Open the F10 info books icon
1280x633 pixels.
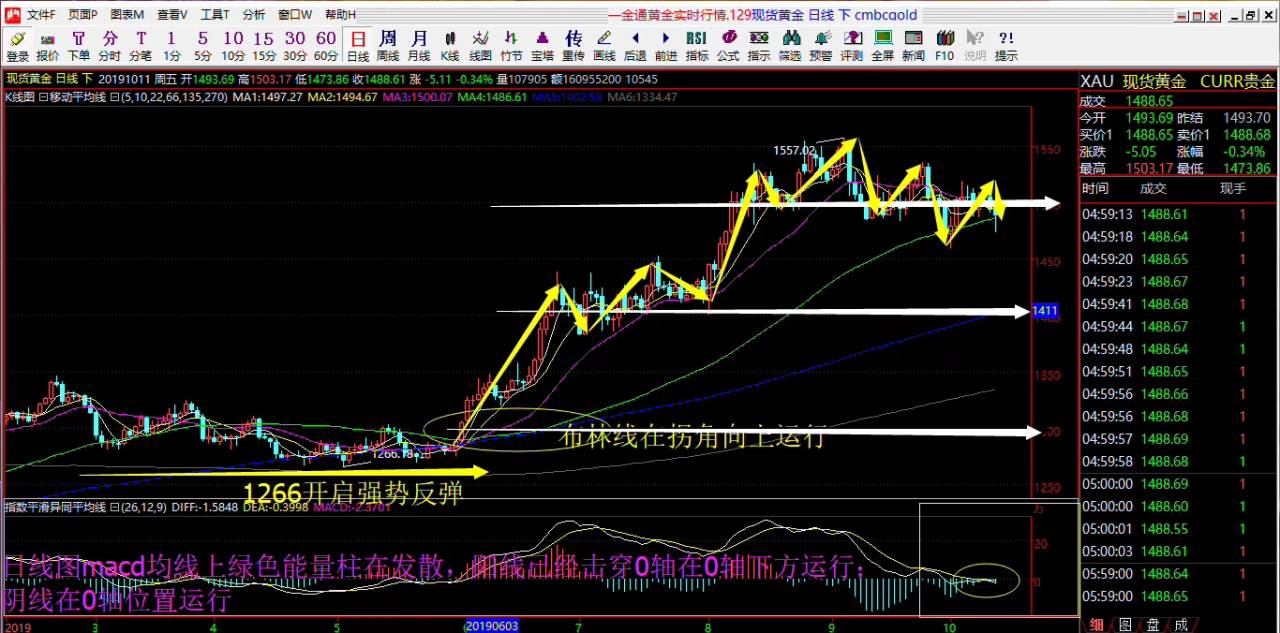pos(944,45)
